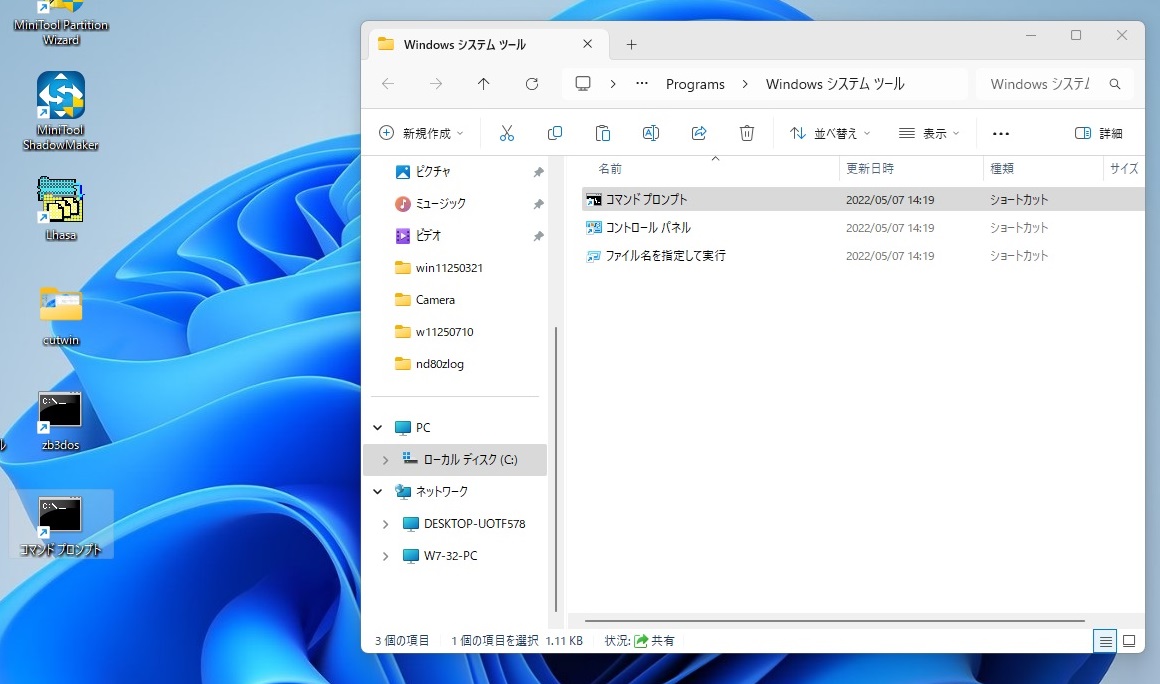The width and height of the screenshot is (1160, 684).
Task: Expand the W7-32-PC node
Action: (x=385, y=556)
